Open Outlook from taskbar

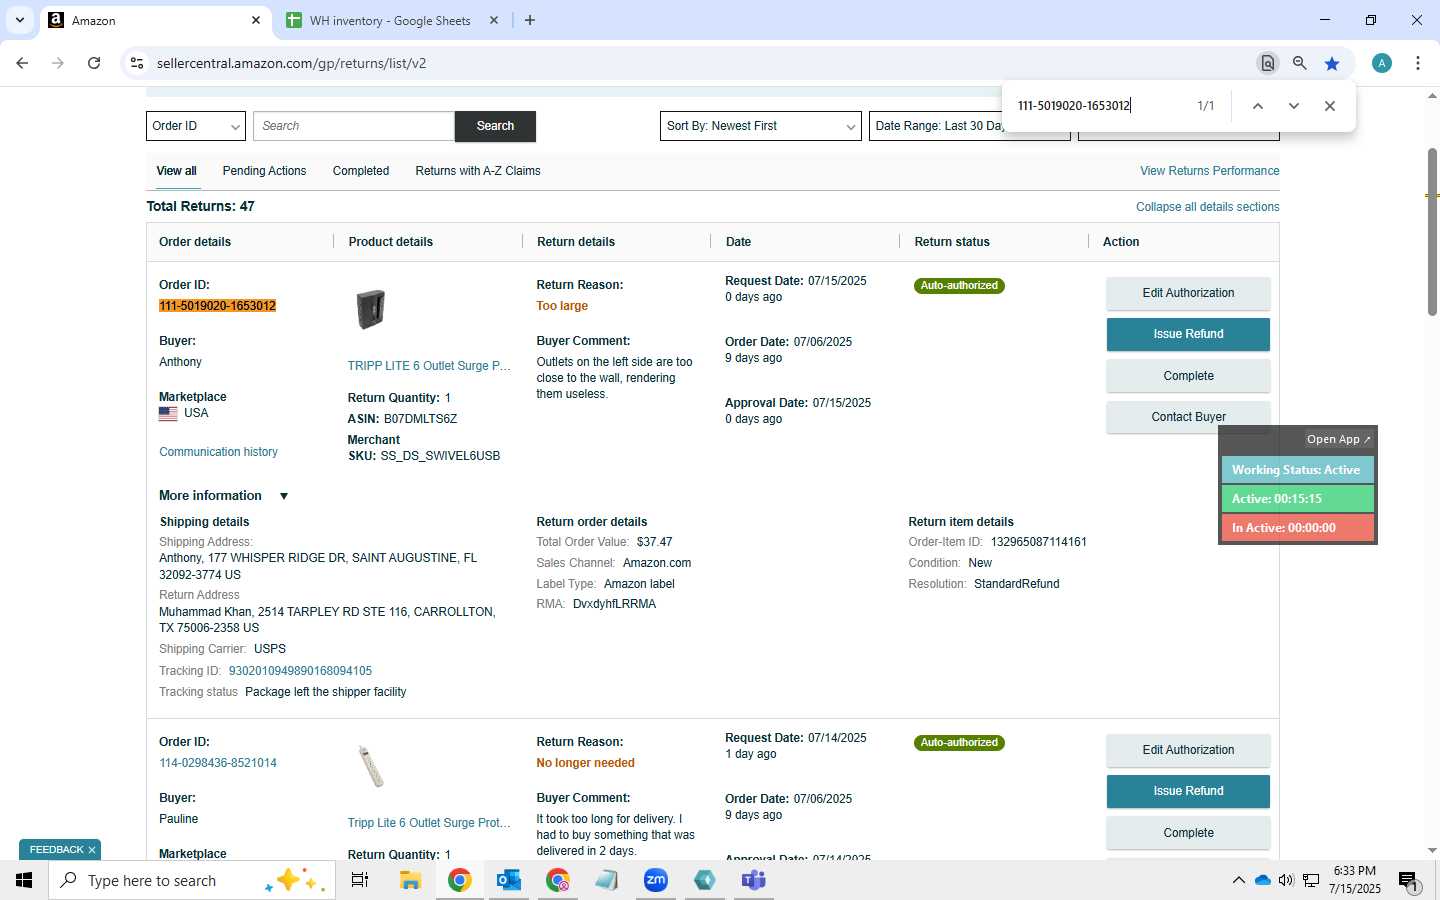tap(508, 880)
